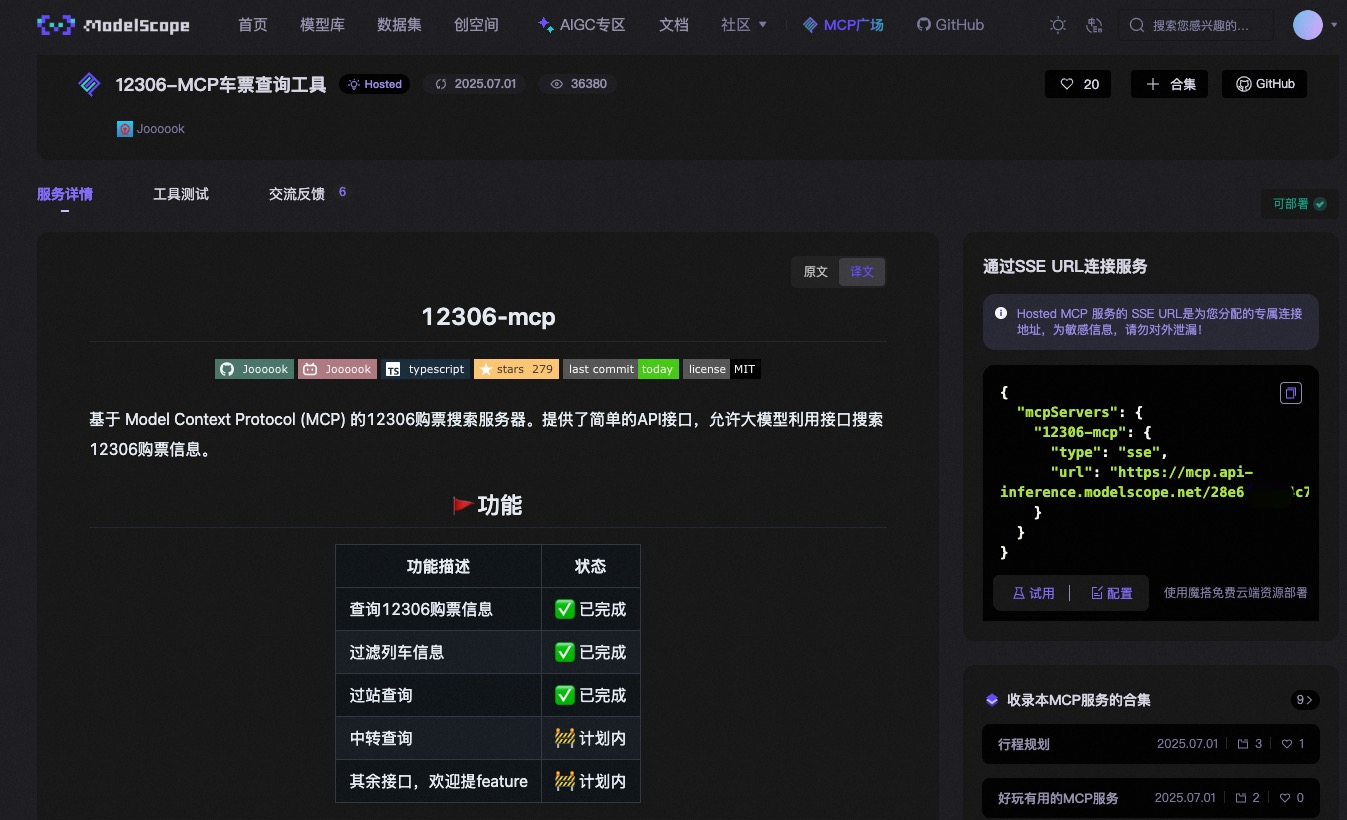Expand the arrow next to user avatar
This screenshot has height=820, width=1347.
point(1334,25)
